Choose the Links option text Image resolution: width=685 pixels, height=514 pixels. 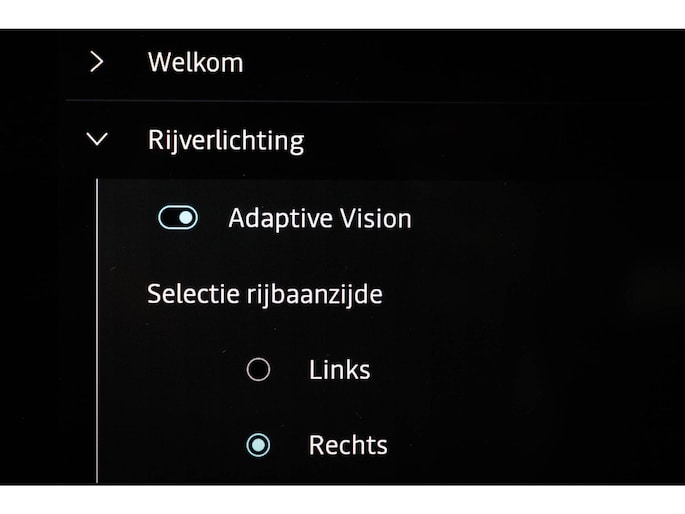[339, 370]
